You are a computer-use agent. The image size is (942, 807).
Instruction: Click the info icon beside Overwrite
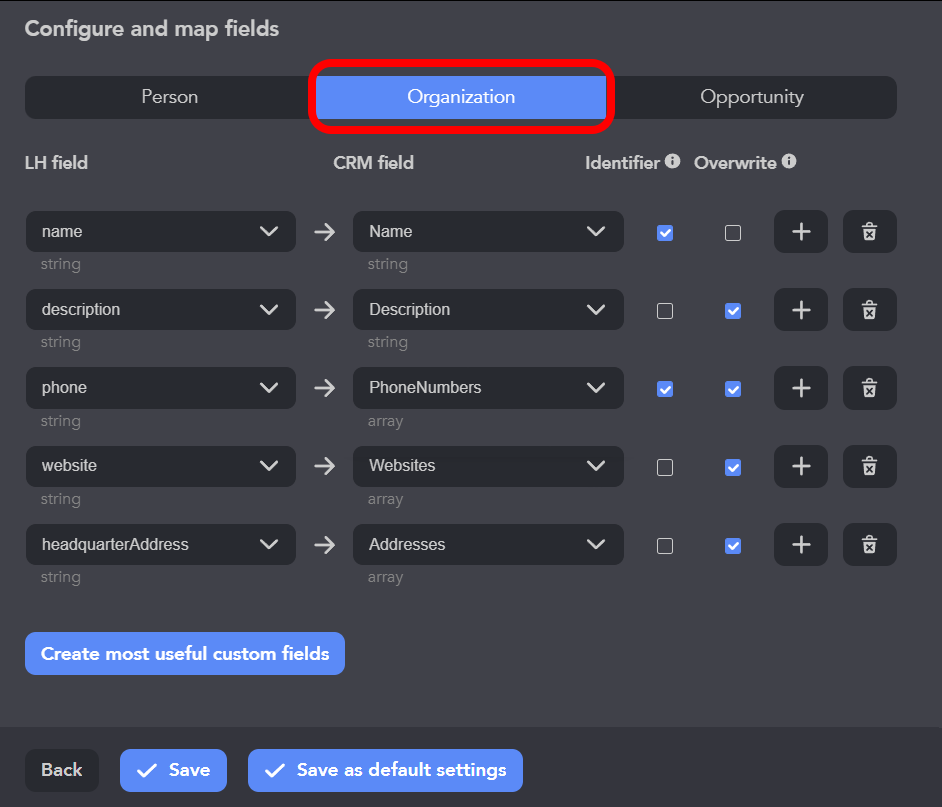coord(789,161)
